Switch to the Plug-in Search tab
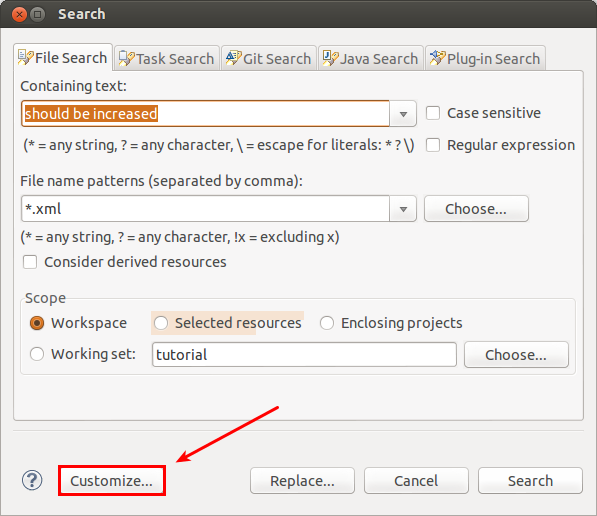 pyautogui.click(x=485, y=58)
